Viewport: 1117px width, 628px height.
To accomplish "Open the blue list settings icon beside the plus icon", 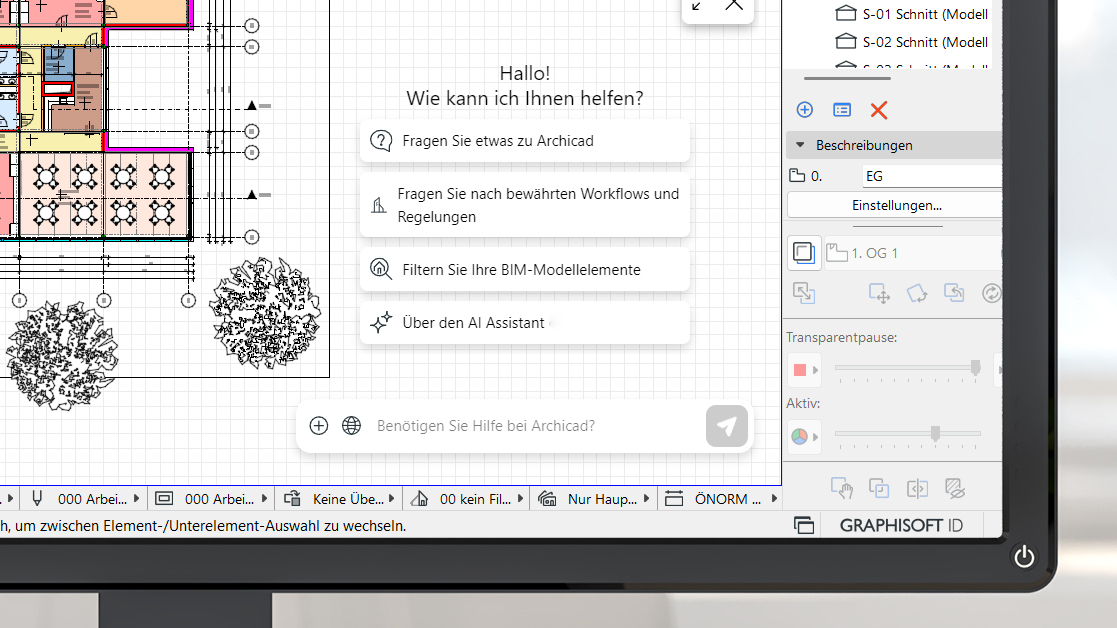I will (842, 110).
